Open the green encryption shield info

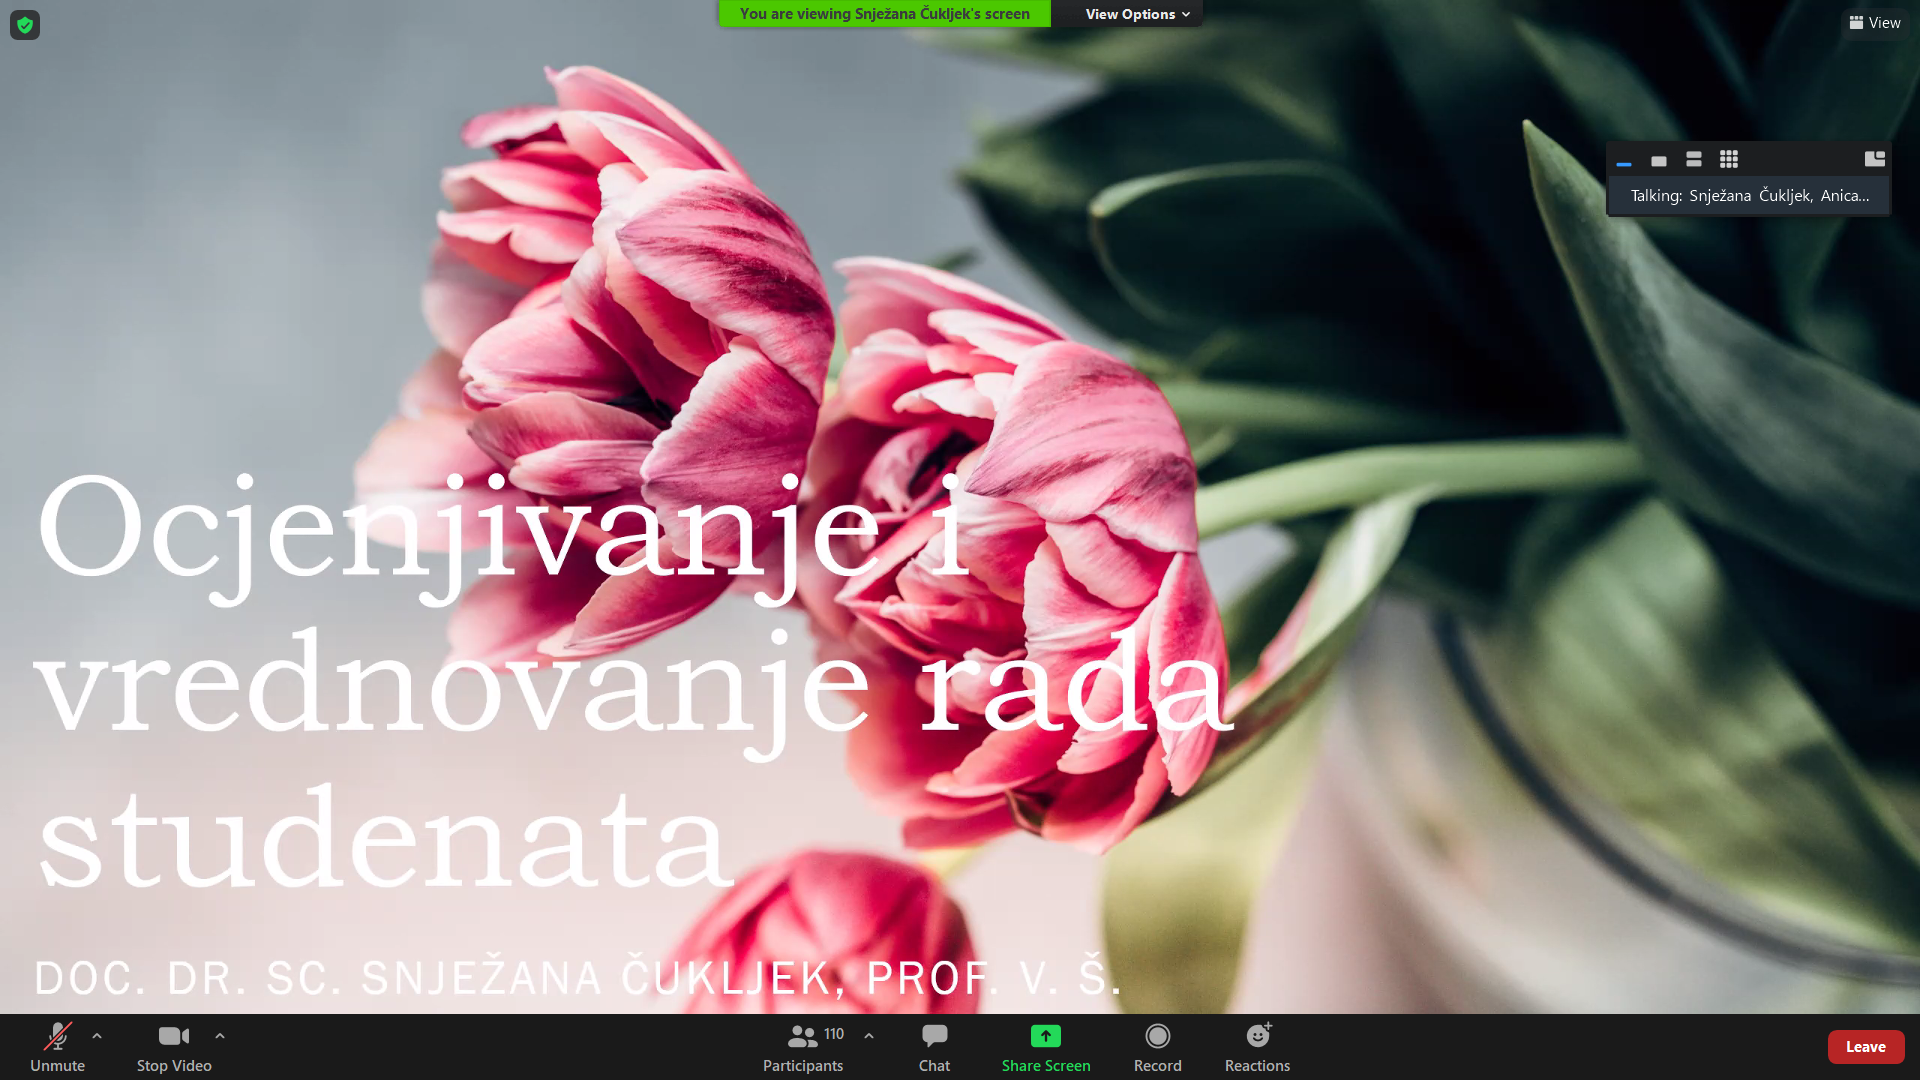click(x=25, y=25)
